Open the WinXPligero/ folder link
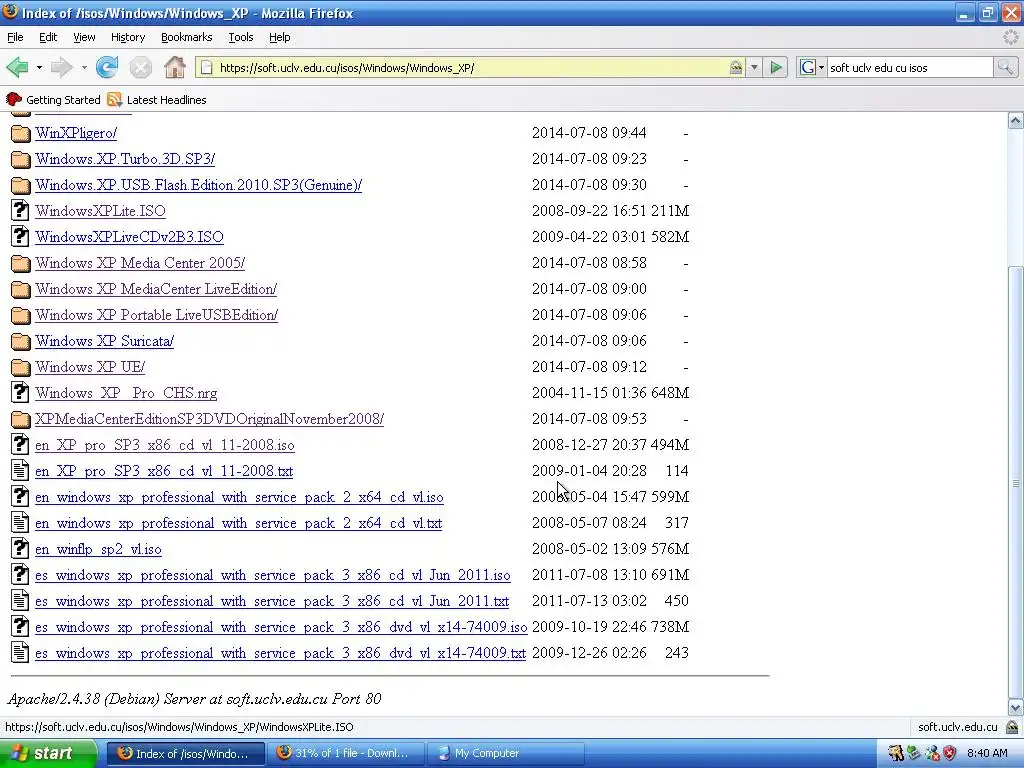 (76, 133)
